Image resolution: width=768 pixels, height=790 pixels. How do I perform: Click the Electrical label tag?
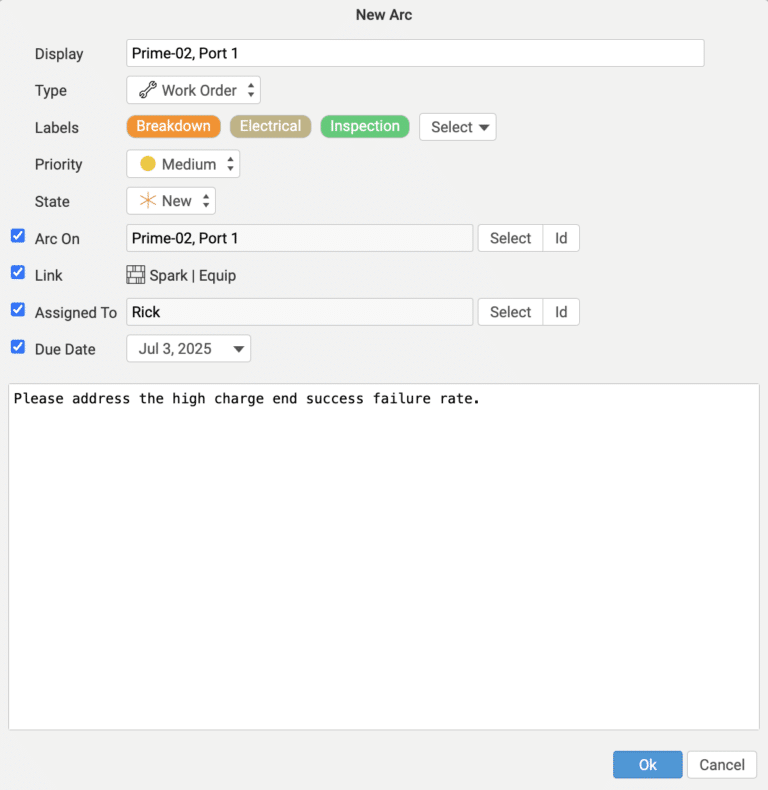[x=270, y=126]
